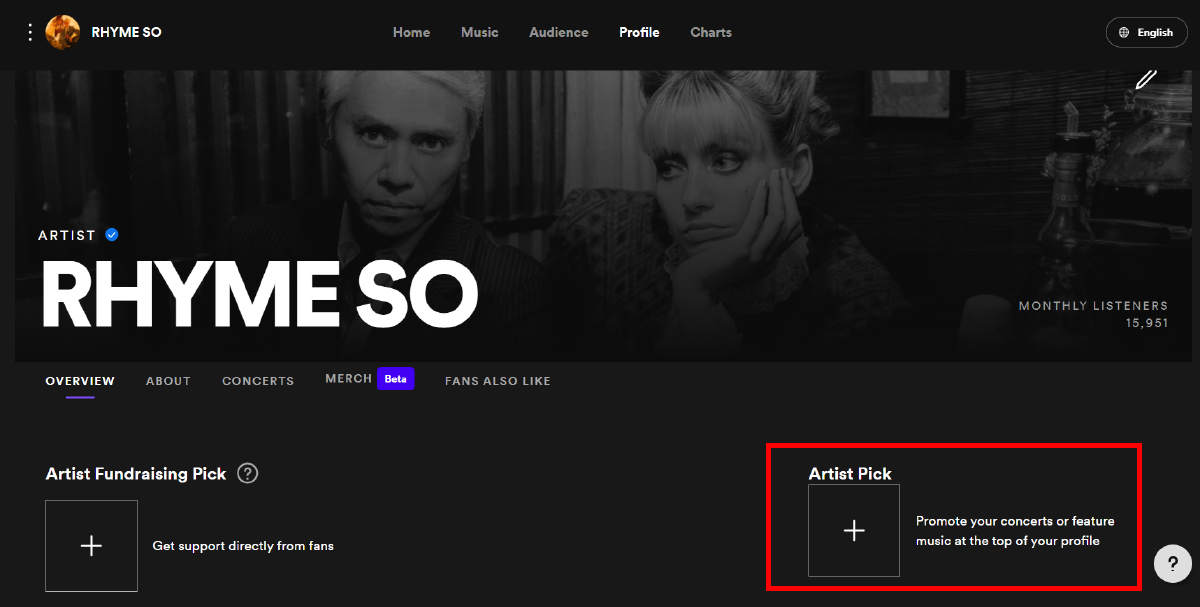Go to the Home navigation item

411,32
